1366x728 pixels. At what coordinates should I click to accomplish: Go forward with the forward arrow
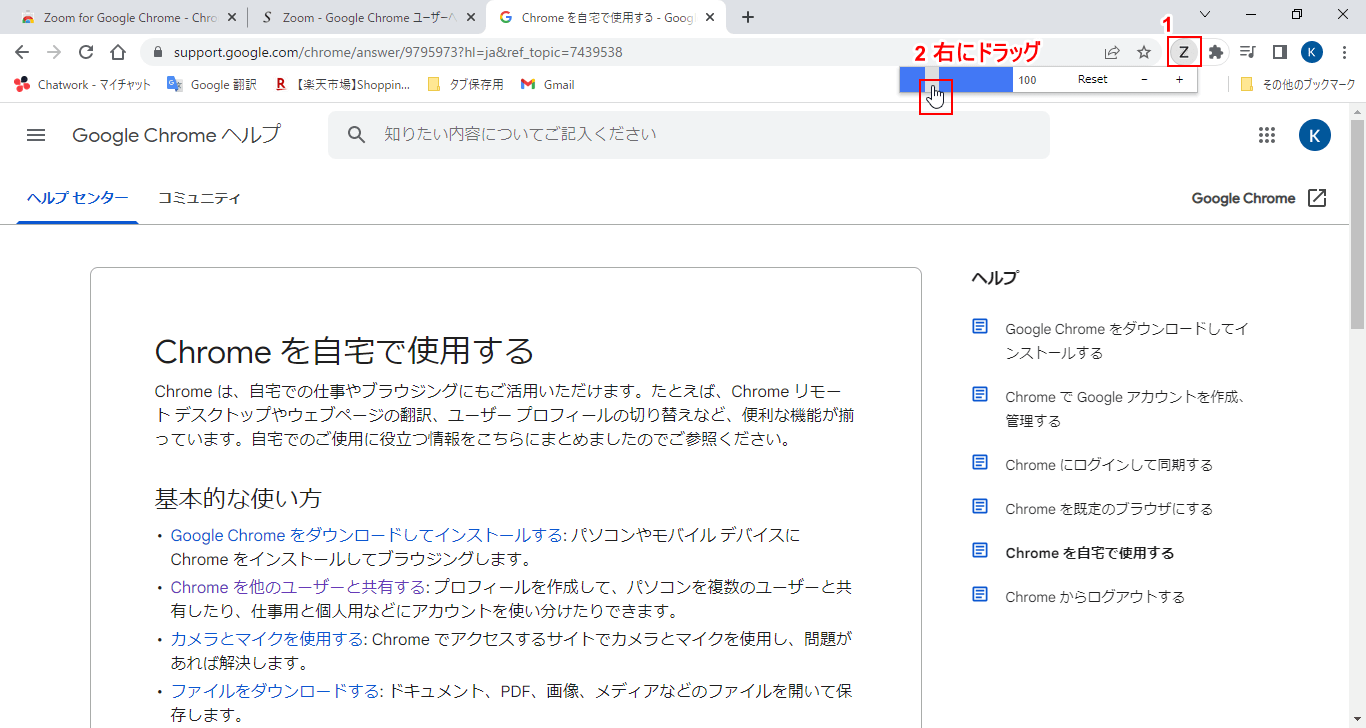click(54, 52)
